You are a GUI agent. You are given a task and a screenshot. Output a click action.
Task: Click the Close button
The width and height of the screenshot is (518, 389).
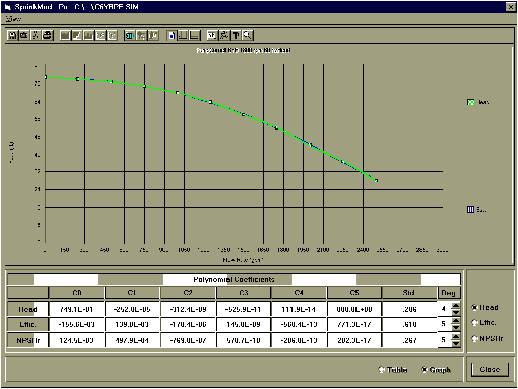(x=490, y=369)
